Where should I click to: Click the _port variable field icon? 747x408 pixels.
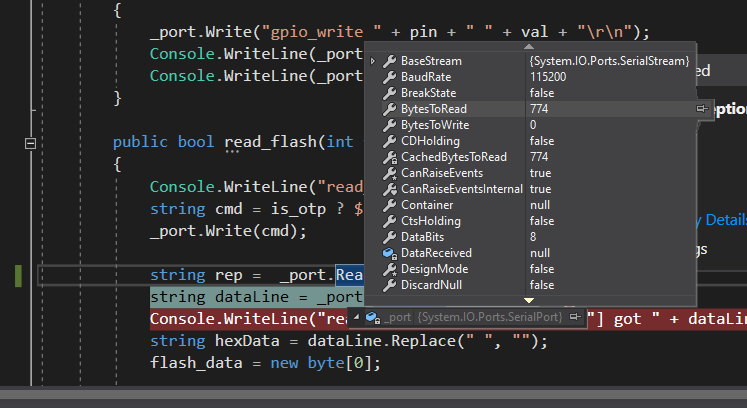[x=373, y=317]
